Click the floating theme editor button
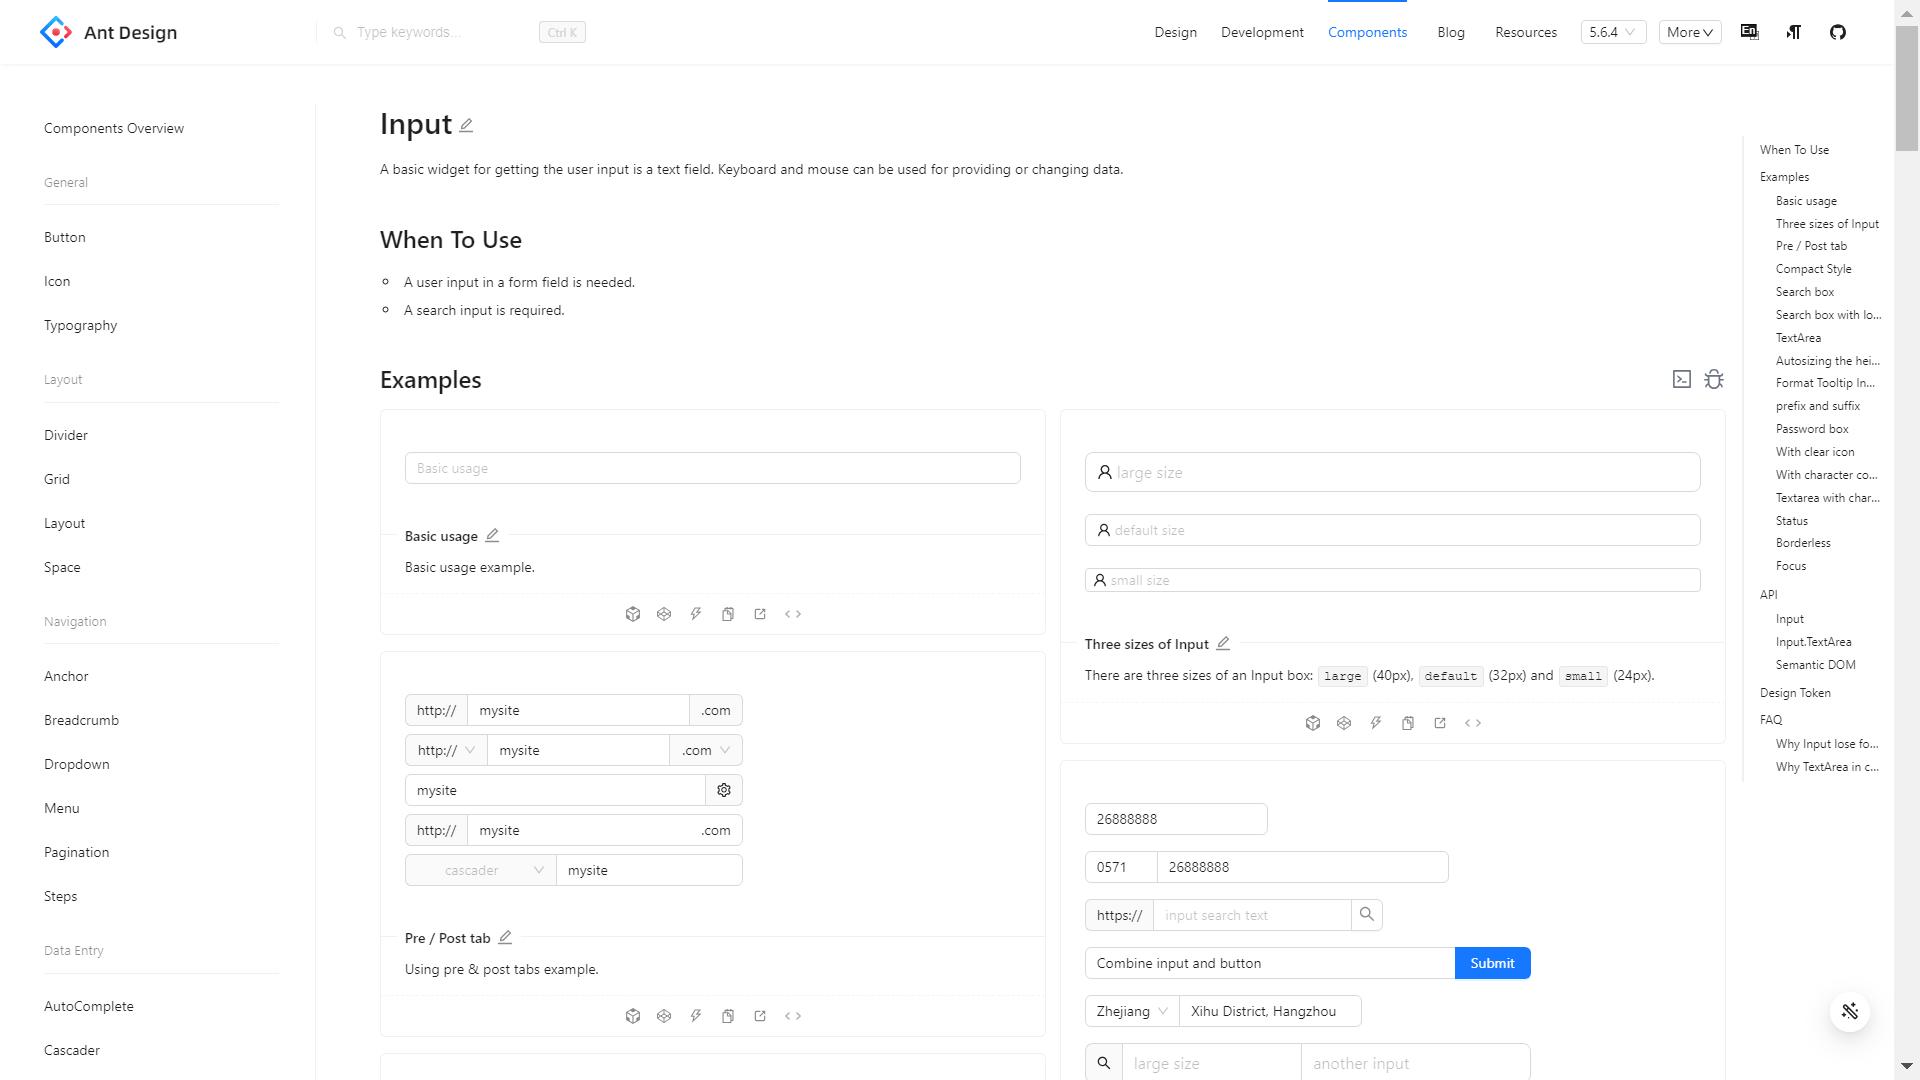The height and width of the screenshot is (1080, 1920). point(1850,1011)
